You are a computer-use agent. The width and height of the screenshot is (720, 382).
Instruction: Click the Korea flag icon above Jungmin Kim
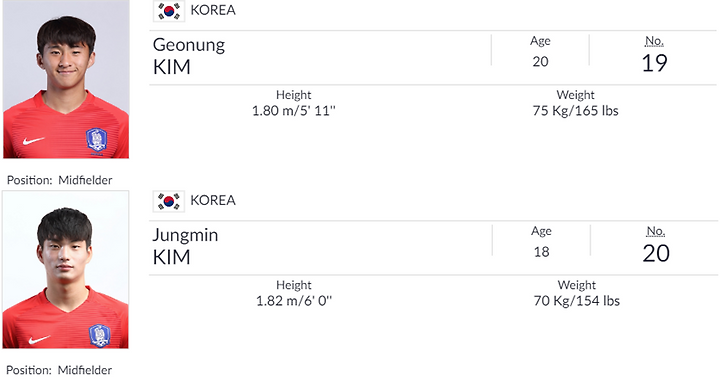coord(169,201)
